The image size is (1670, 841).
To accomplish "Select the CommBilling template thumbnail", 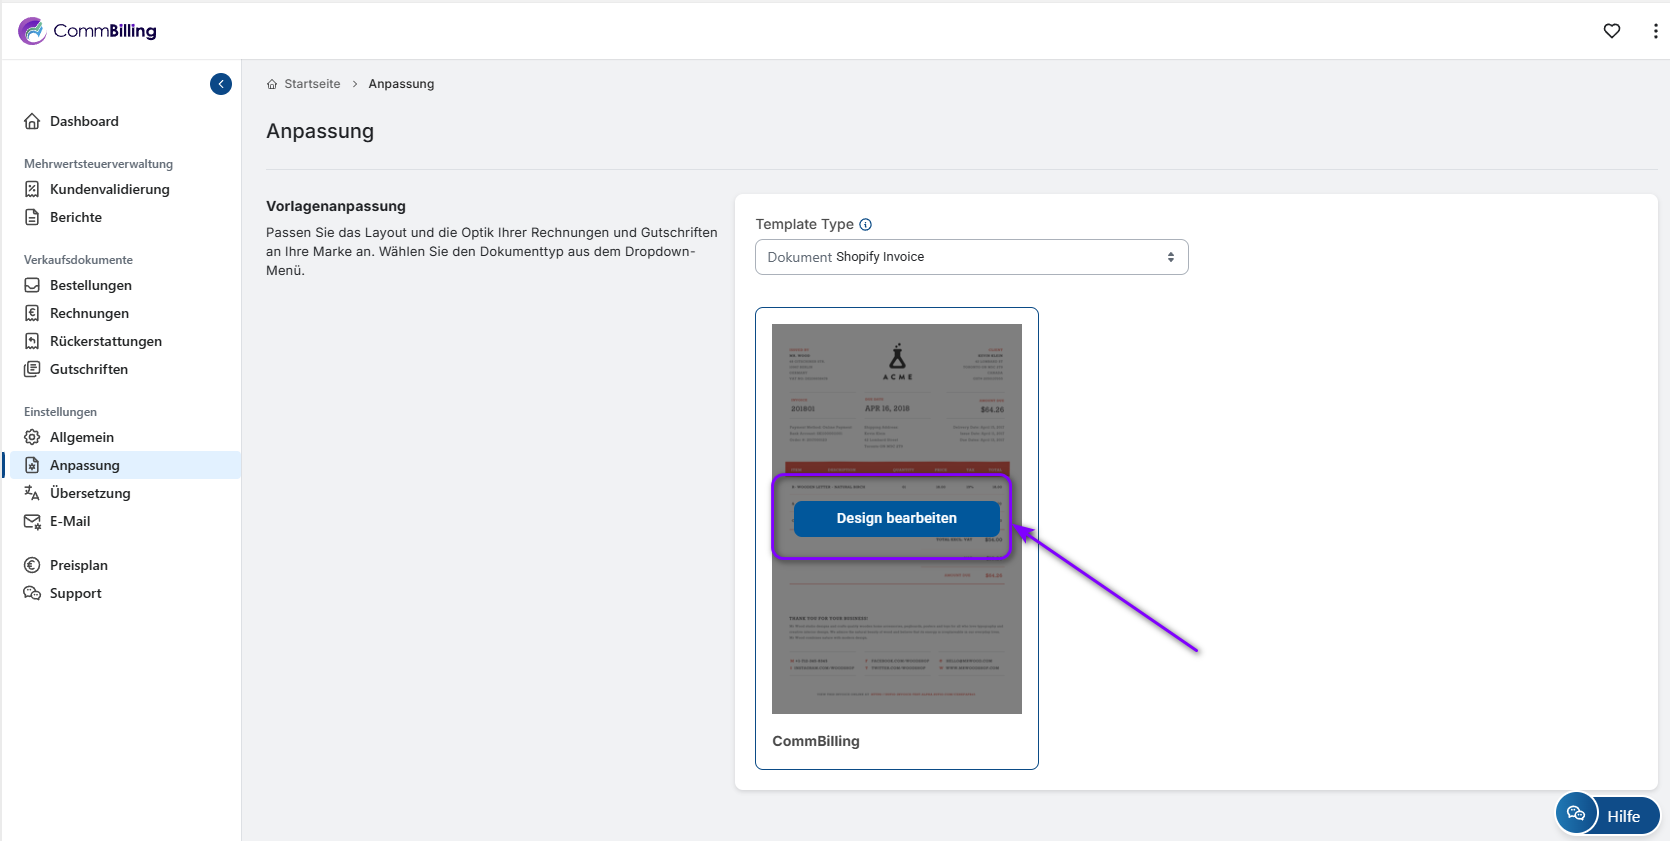I will pyautogui.click(x=897, y=519).
